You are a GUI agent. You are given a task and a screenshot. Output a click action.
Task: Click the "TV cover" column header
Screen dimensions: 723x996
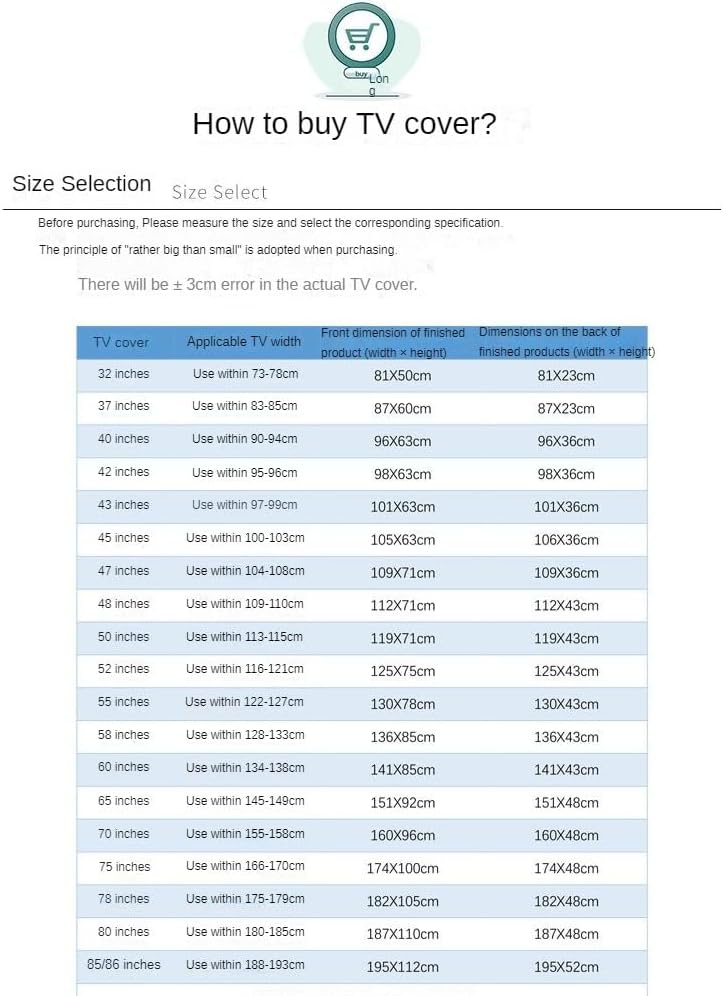tap(121, 342)
